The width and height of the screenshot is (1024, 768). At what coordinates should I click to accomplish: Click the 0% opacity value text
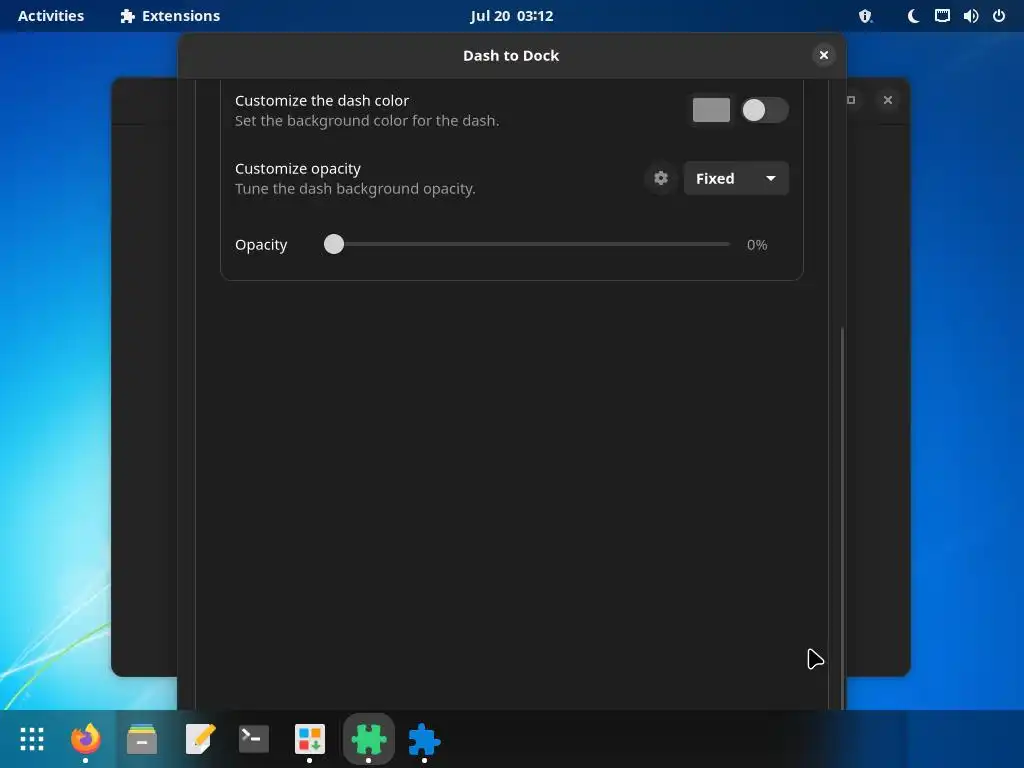[x=757, y=245]
